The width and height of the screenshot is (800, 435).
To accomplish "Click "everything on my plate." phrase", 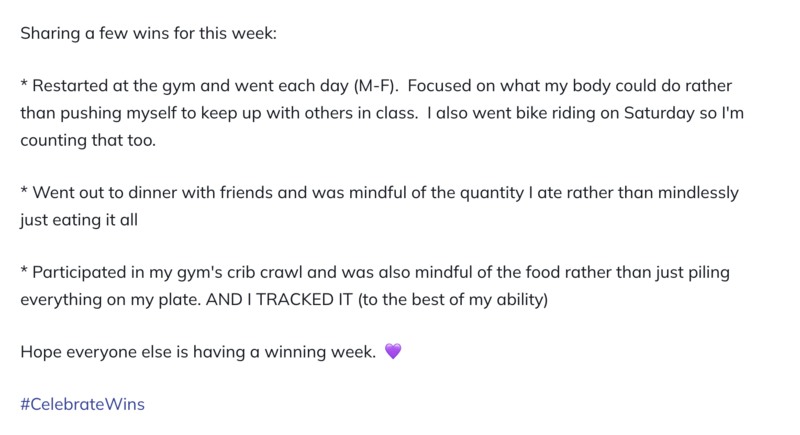I will (111, 299).
